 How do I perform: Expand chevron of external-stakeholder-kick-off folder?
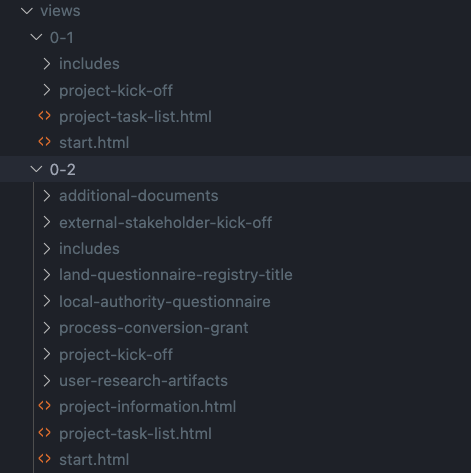point(47,222)
